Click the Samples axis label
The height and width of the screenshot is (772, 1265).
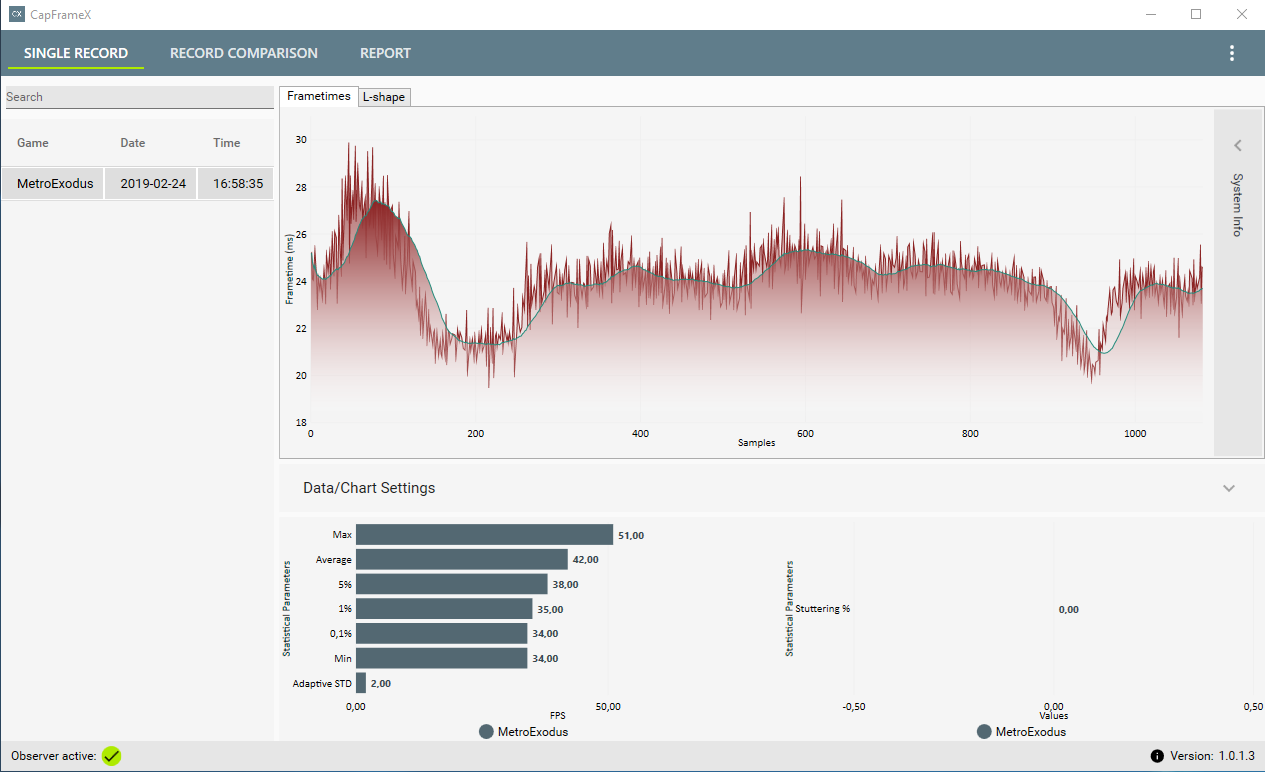coord(756,442)
